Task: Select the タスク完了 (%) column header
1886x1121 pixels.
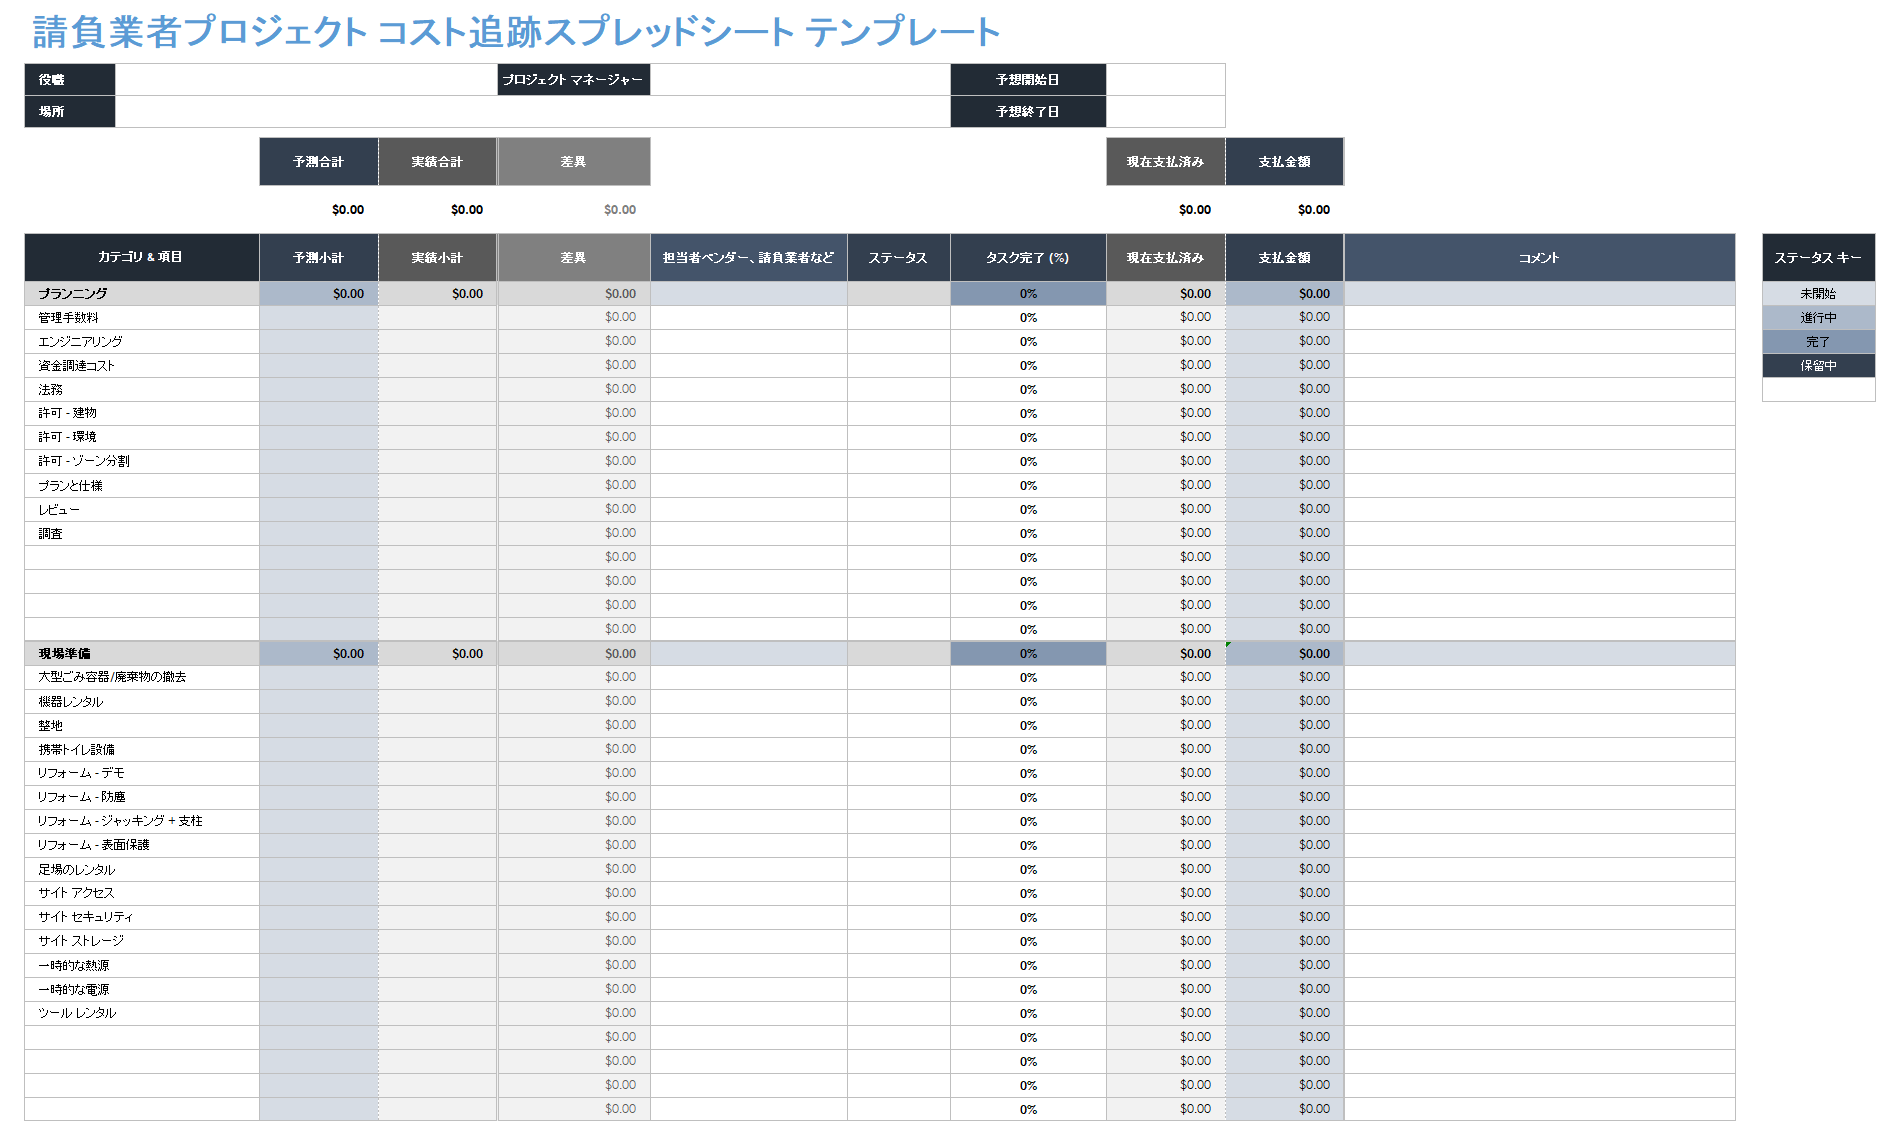Action: click(x=1028, y=258)
